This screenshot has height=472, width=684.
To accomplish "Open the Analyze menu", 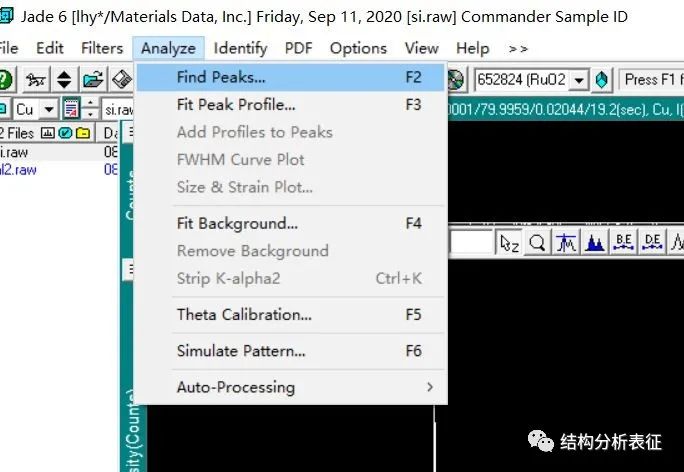I will (x=168, y=48).
